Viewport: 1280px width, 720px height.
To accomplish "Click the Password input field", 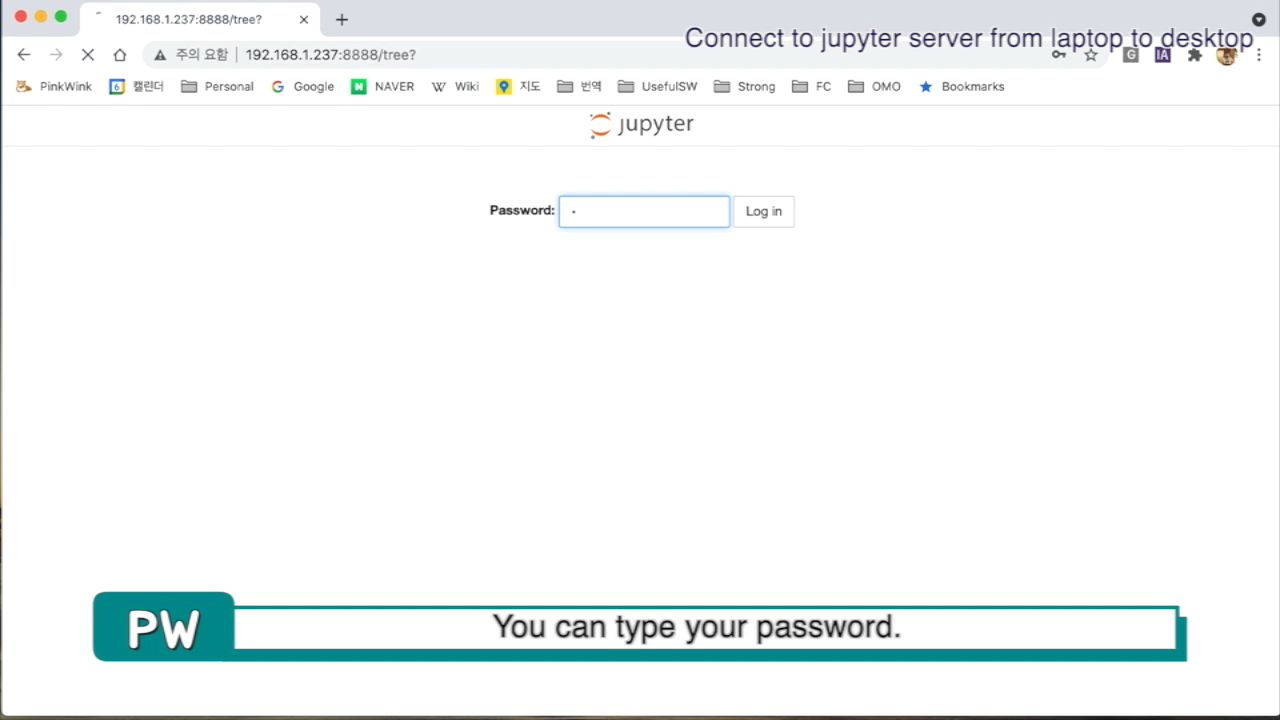I will [x=644, y=211].
